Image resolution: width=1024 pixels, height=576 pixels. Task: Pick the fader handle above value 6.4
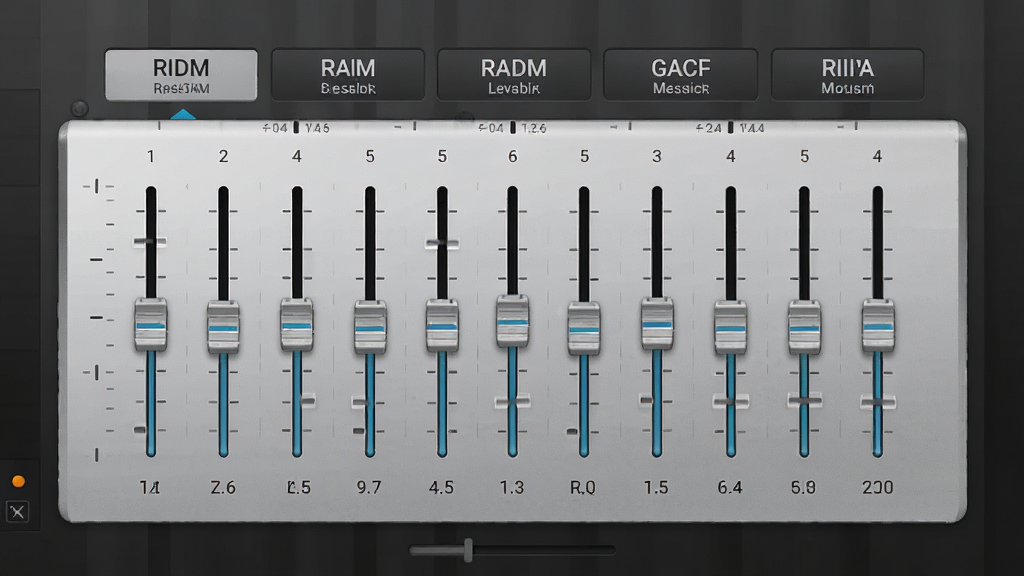(731, 327)
